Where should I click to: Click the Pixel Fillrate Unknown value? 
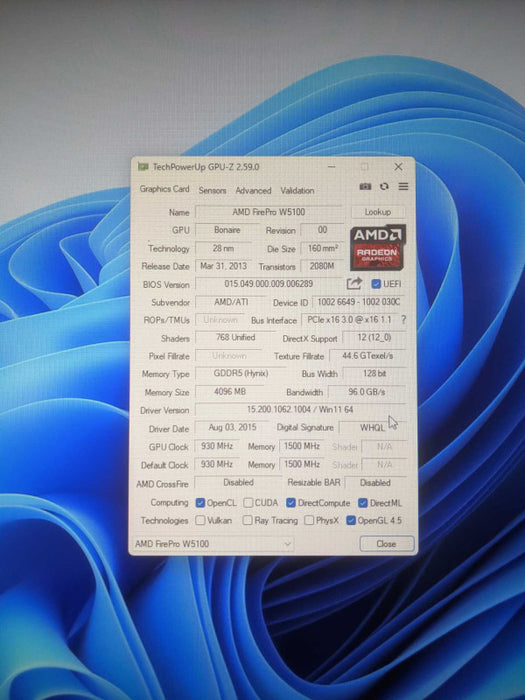[x=229, y=356]
